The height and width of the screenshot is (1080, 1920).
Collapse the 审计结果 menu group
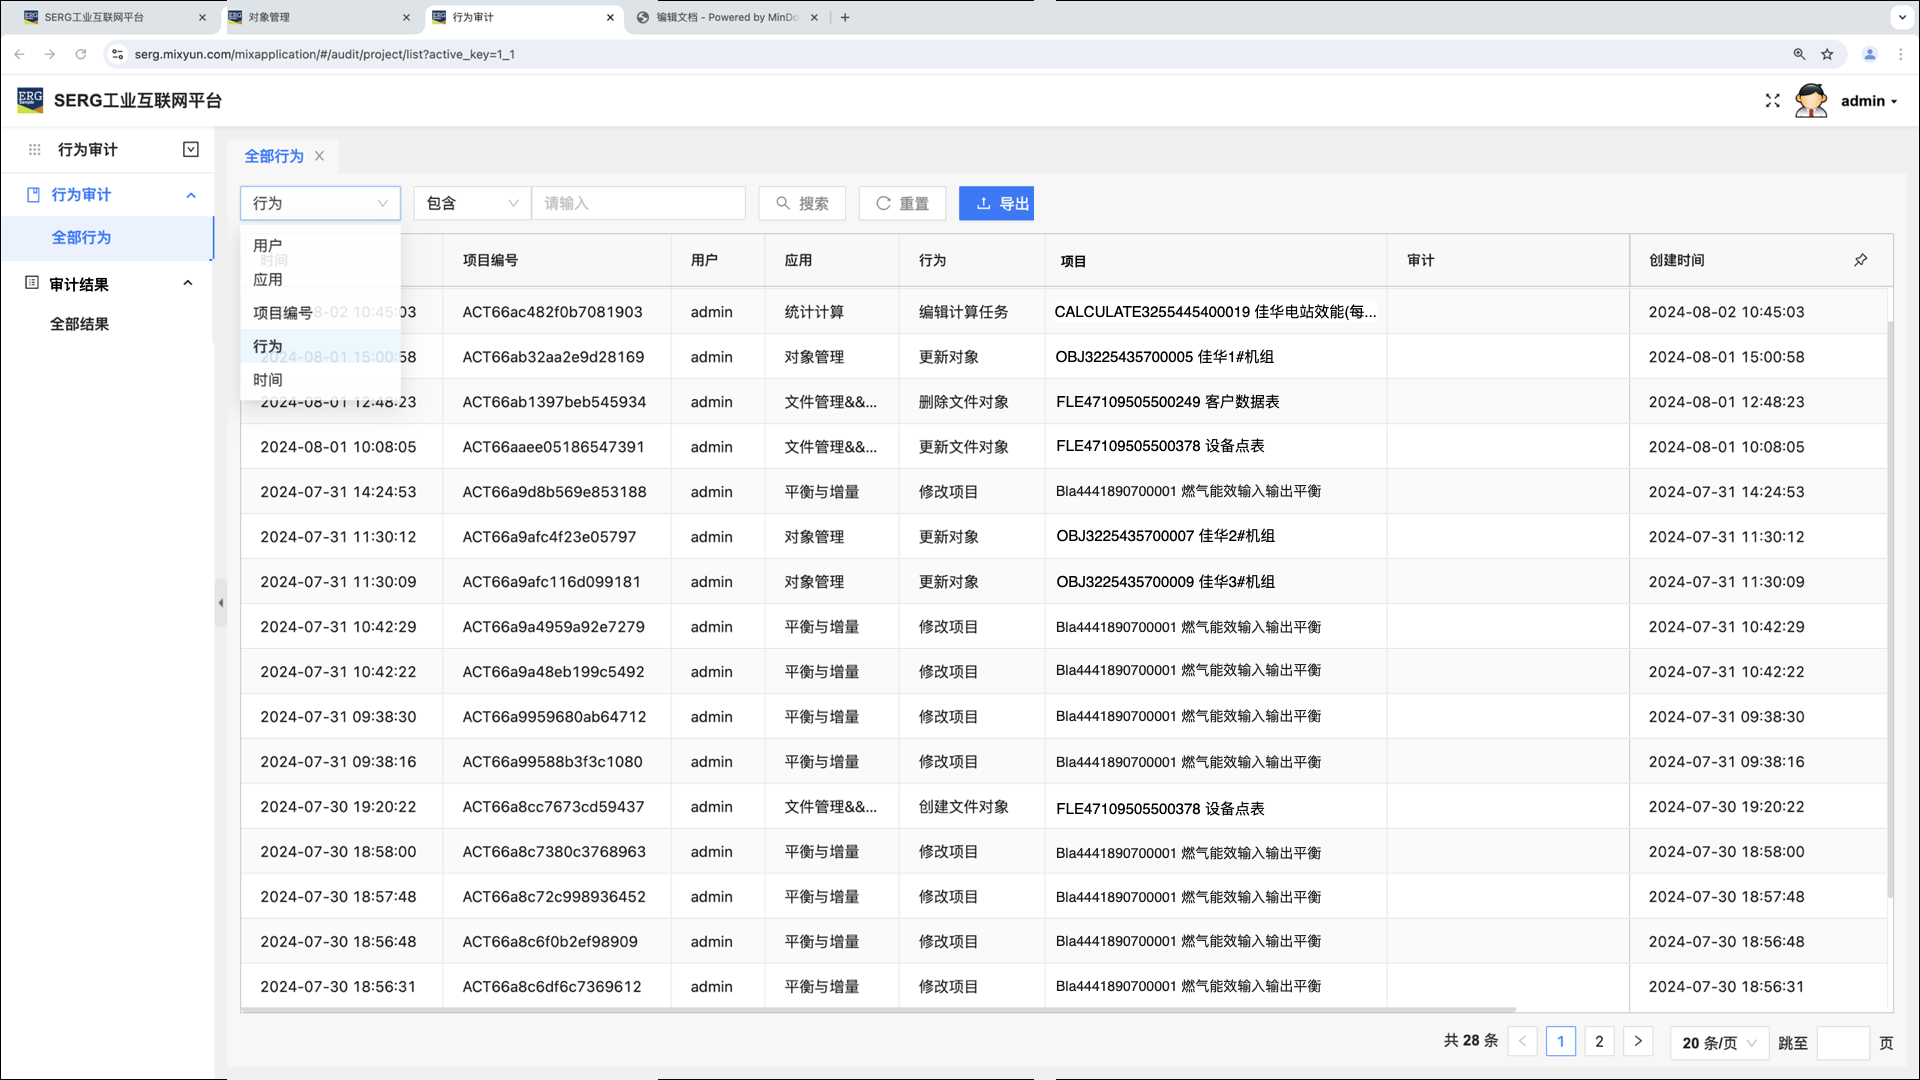coord(188,284)
